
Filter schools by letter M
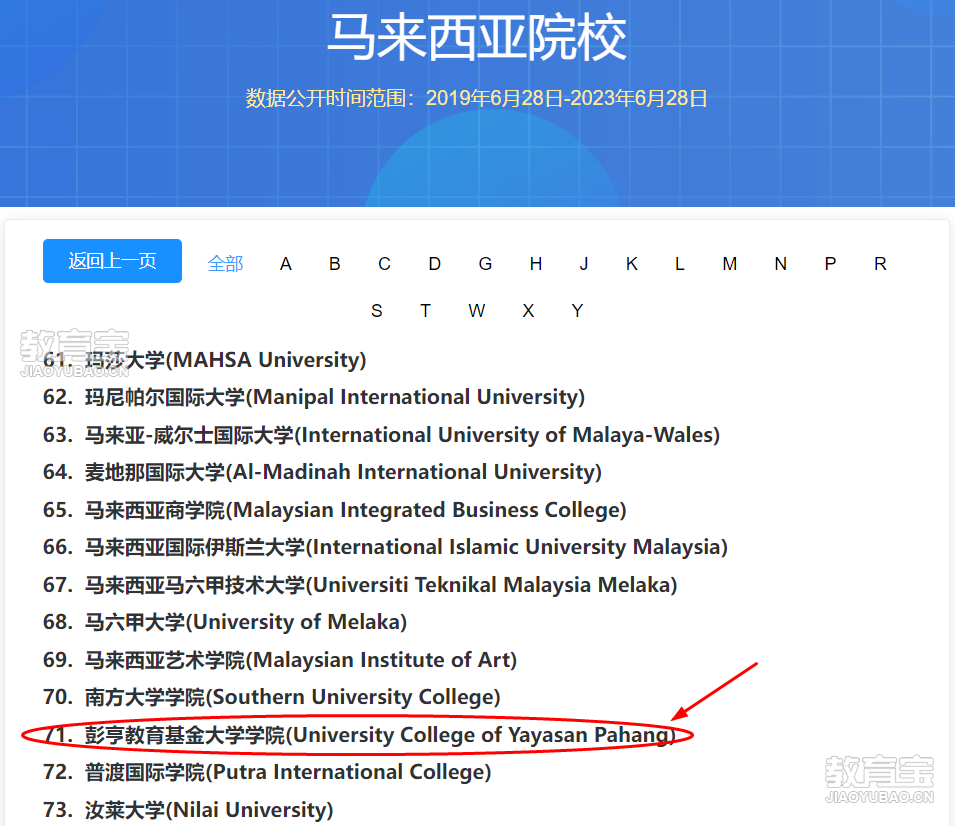[x=730, y=264]
